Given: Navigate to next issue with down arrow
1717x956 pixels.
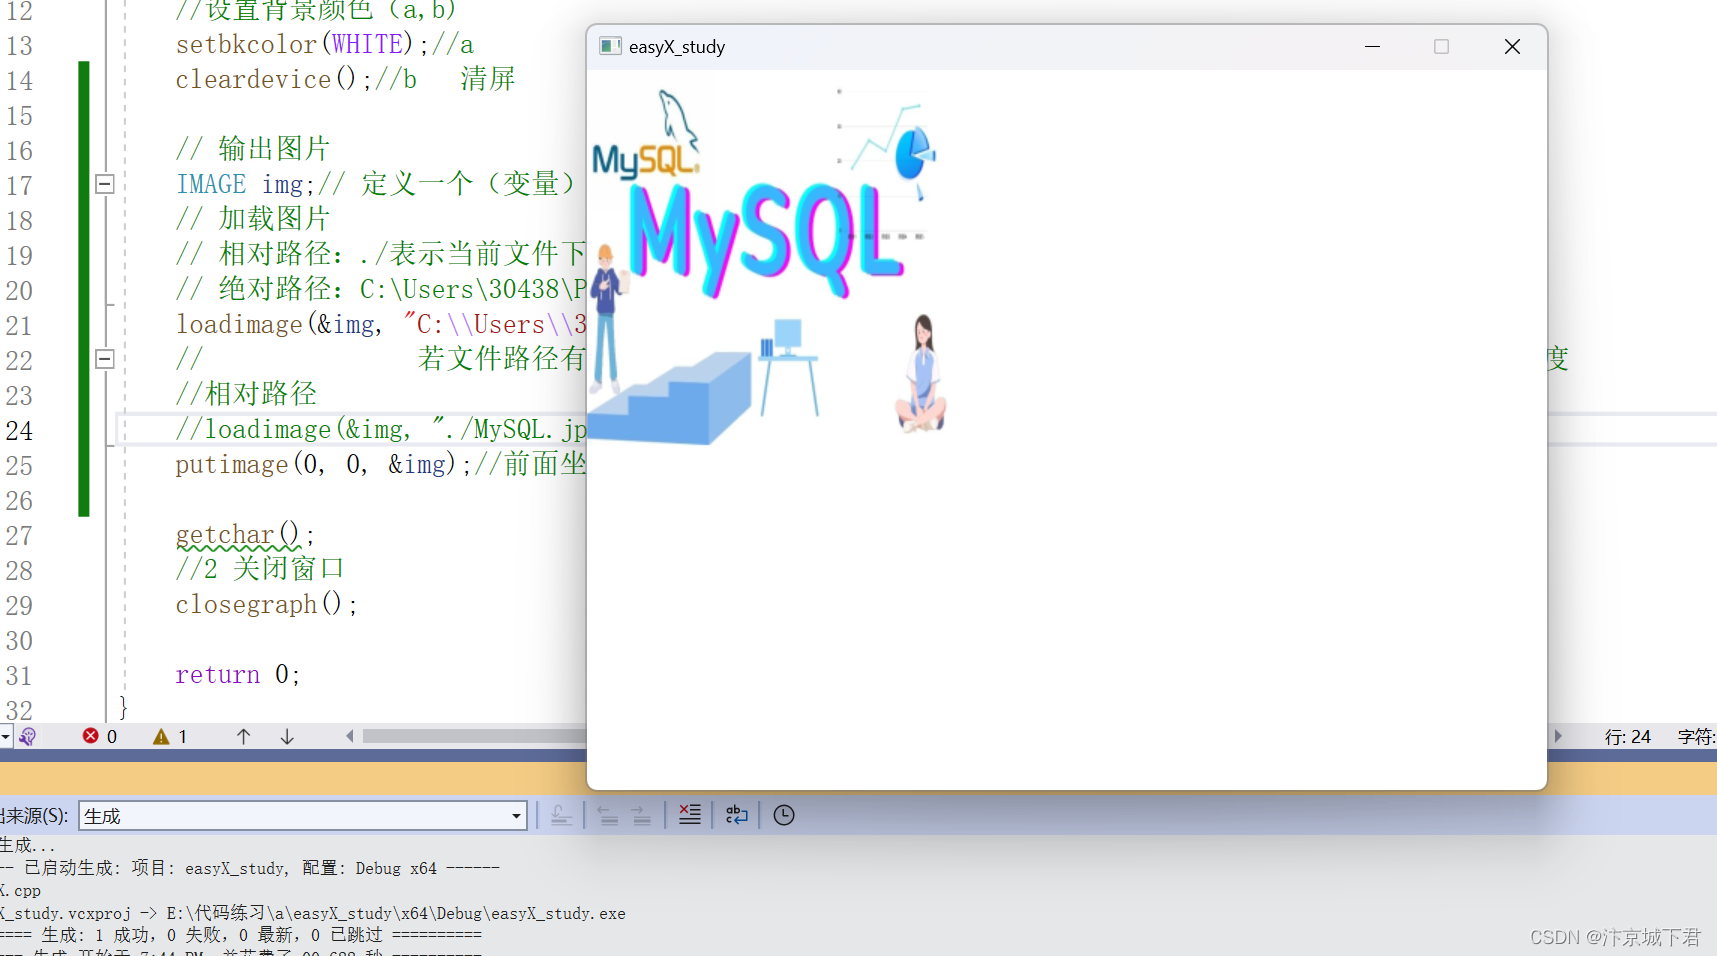Looking at the screenshot, I should 287,736.
